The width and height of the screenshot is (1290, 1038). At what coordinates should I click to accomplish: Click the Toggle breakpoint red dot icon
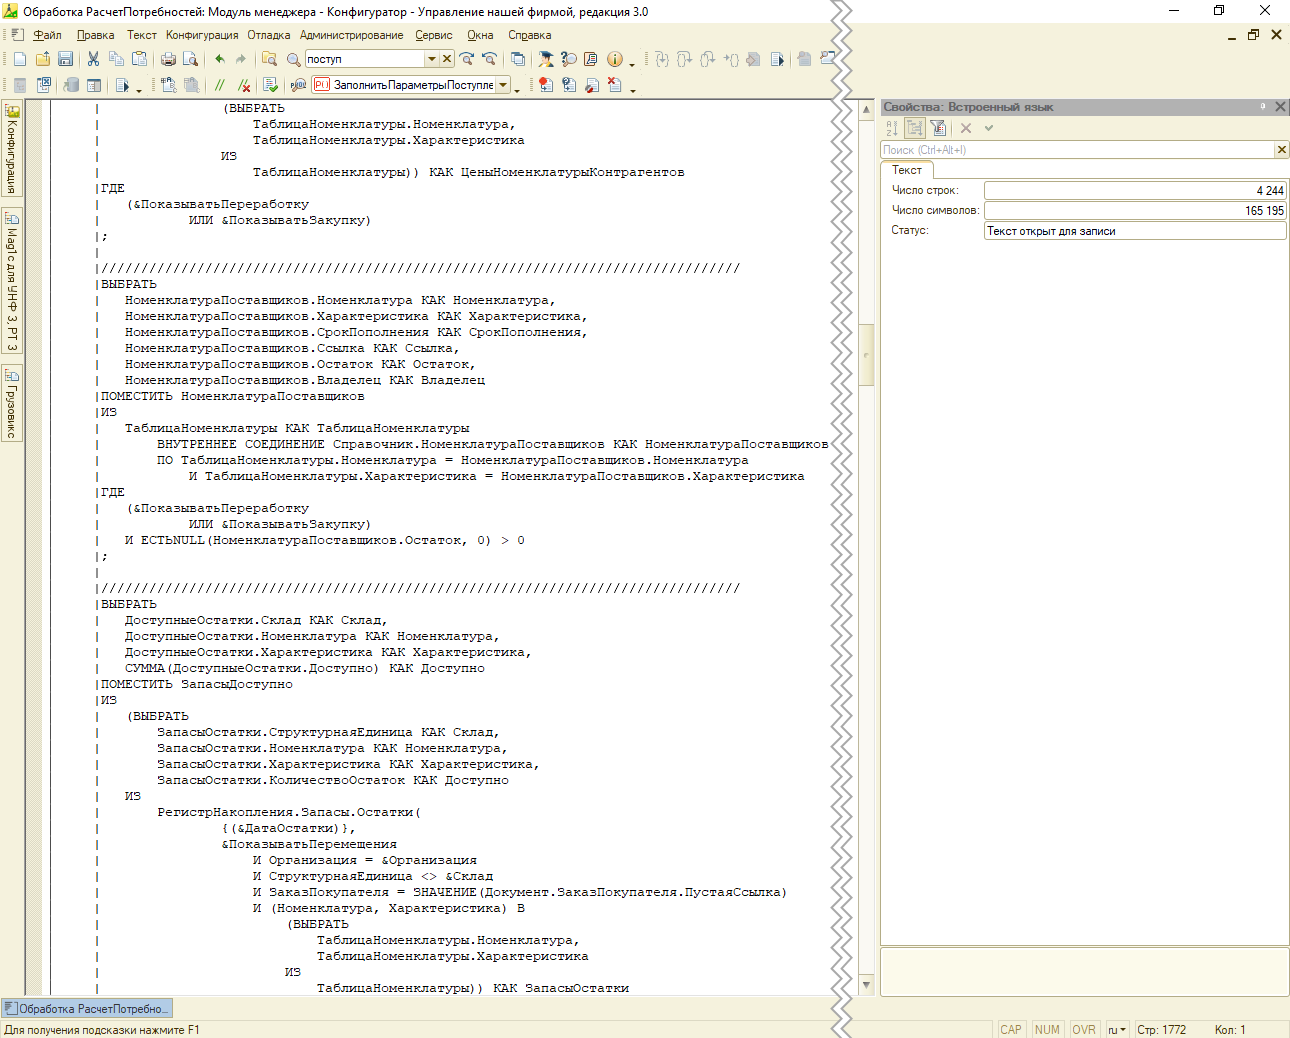click(x=545, y=85)
